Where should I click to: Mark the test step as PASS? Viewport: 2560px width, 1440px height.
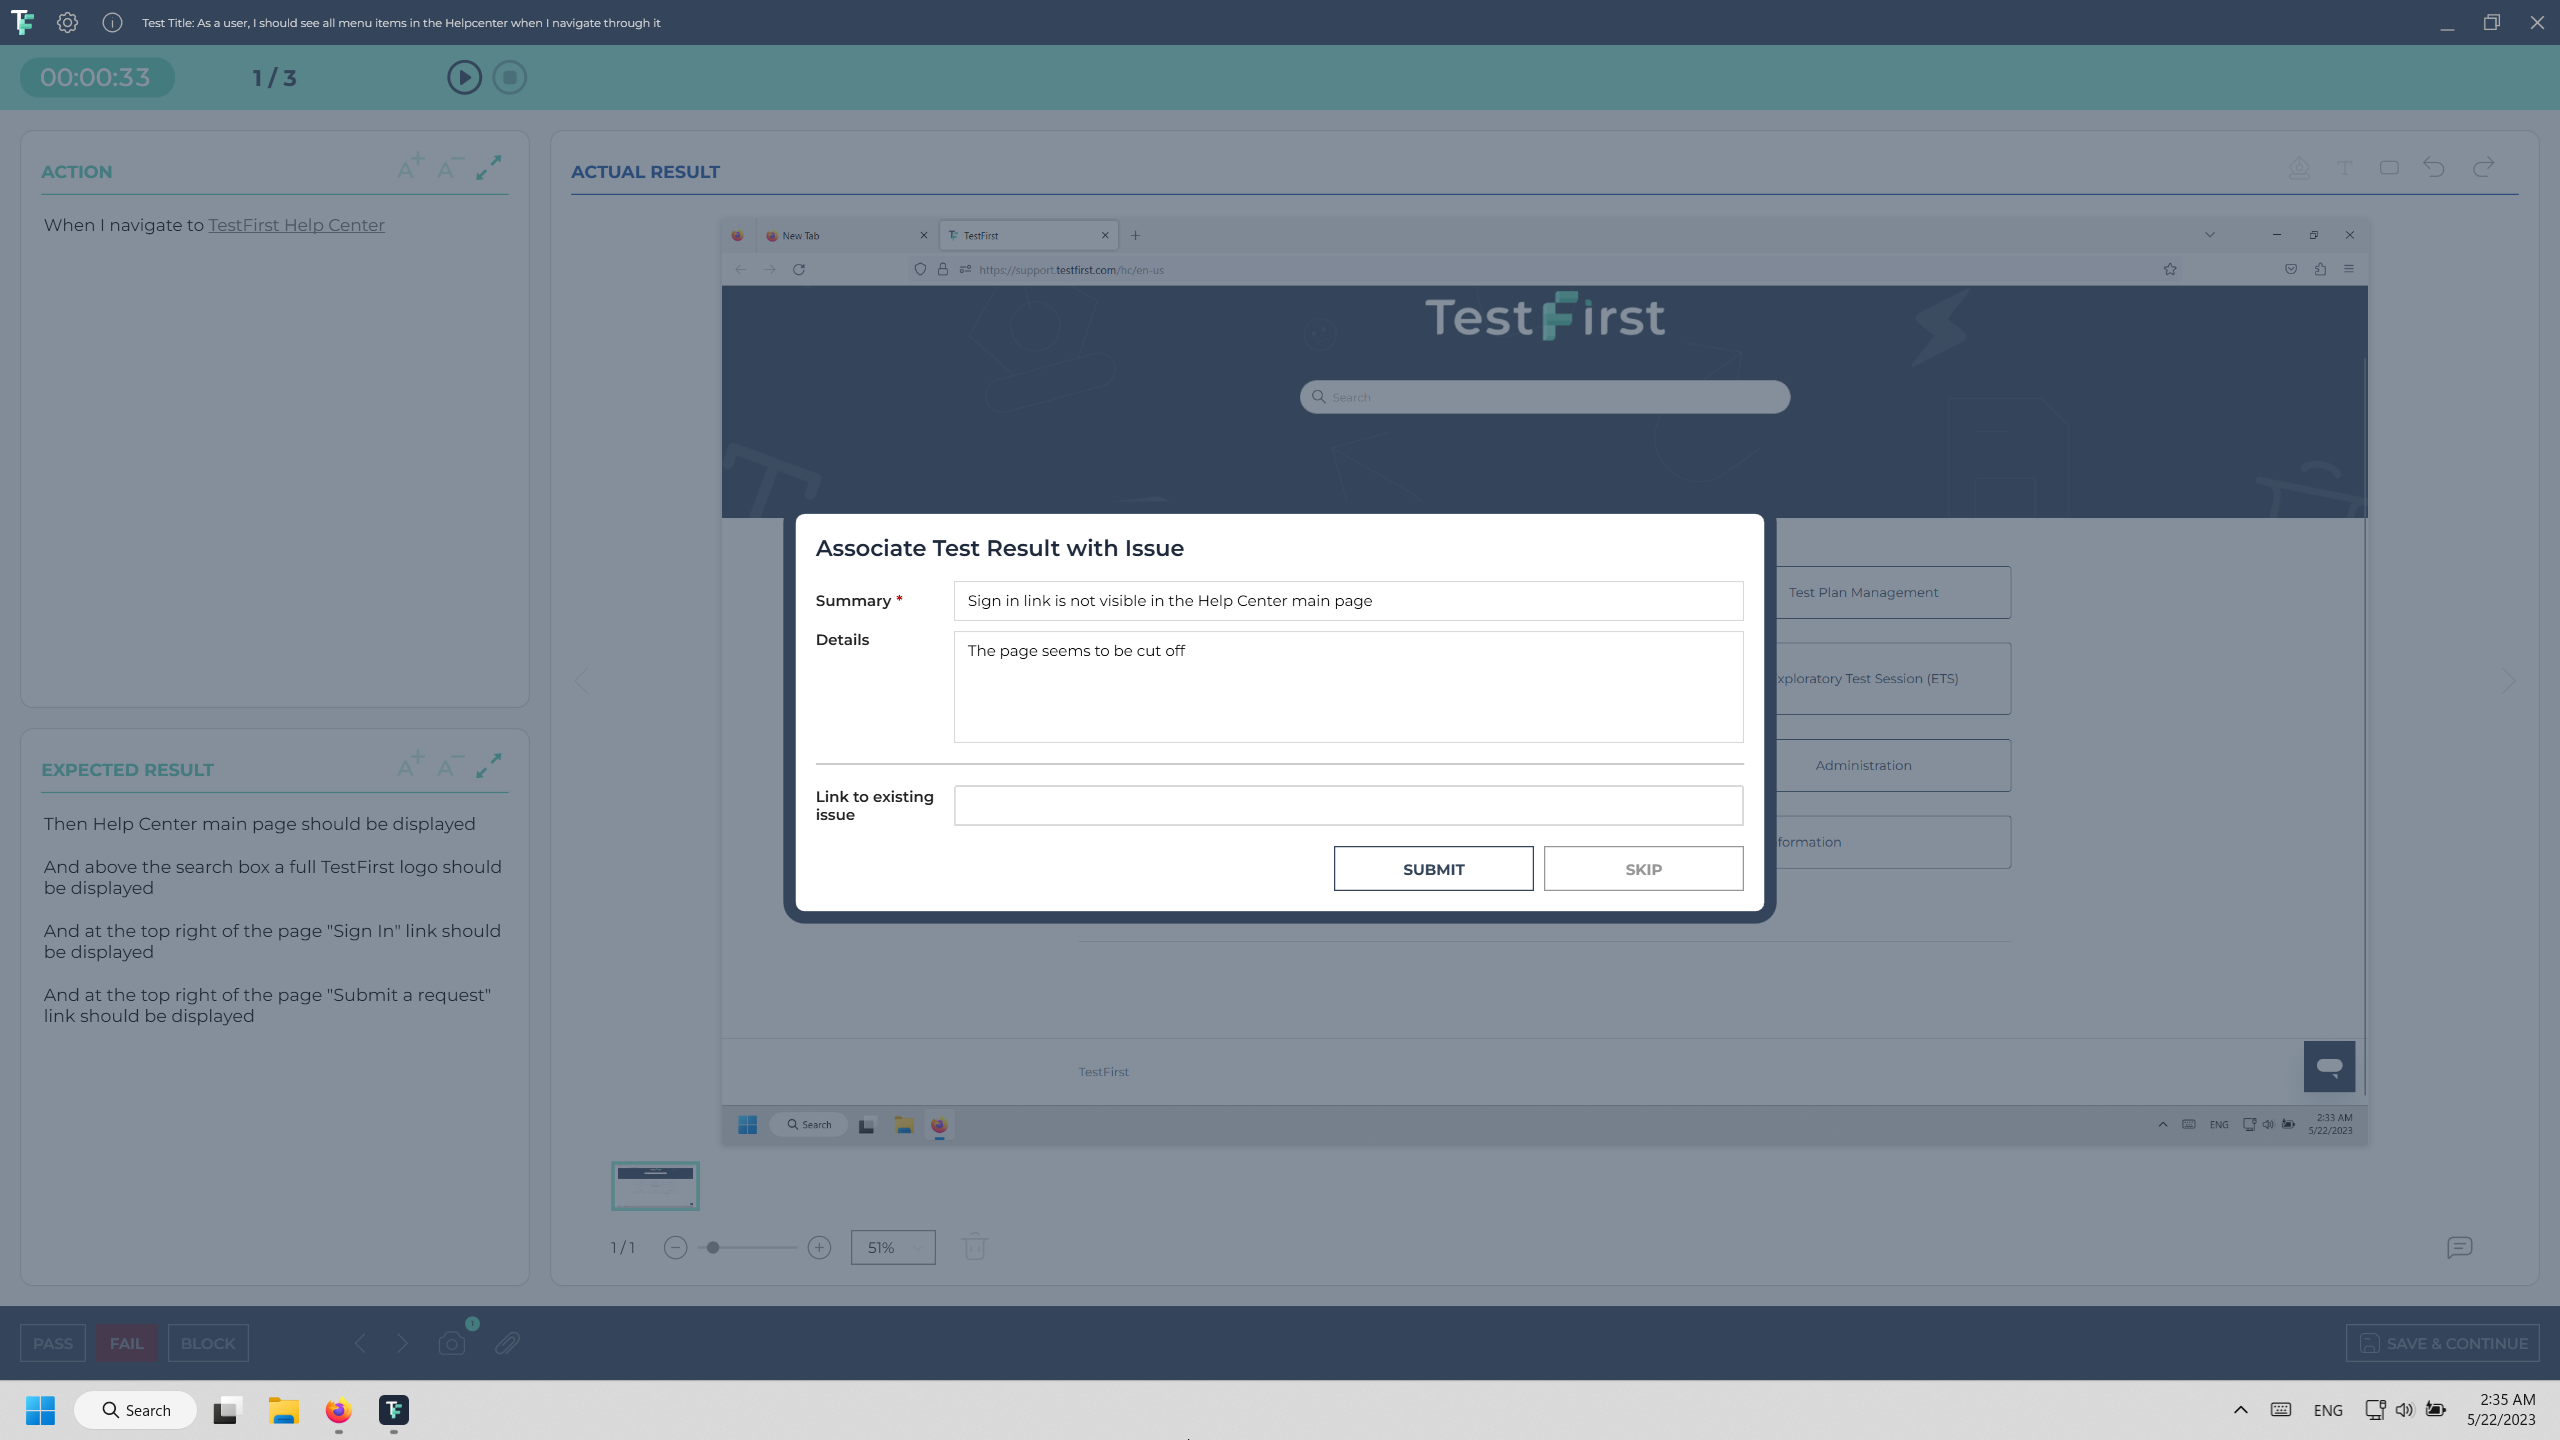pyautogui.click(x=52, y=1343)
